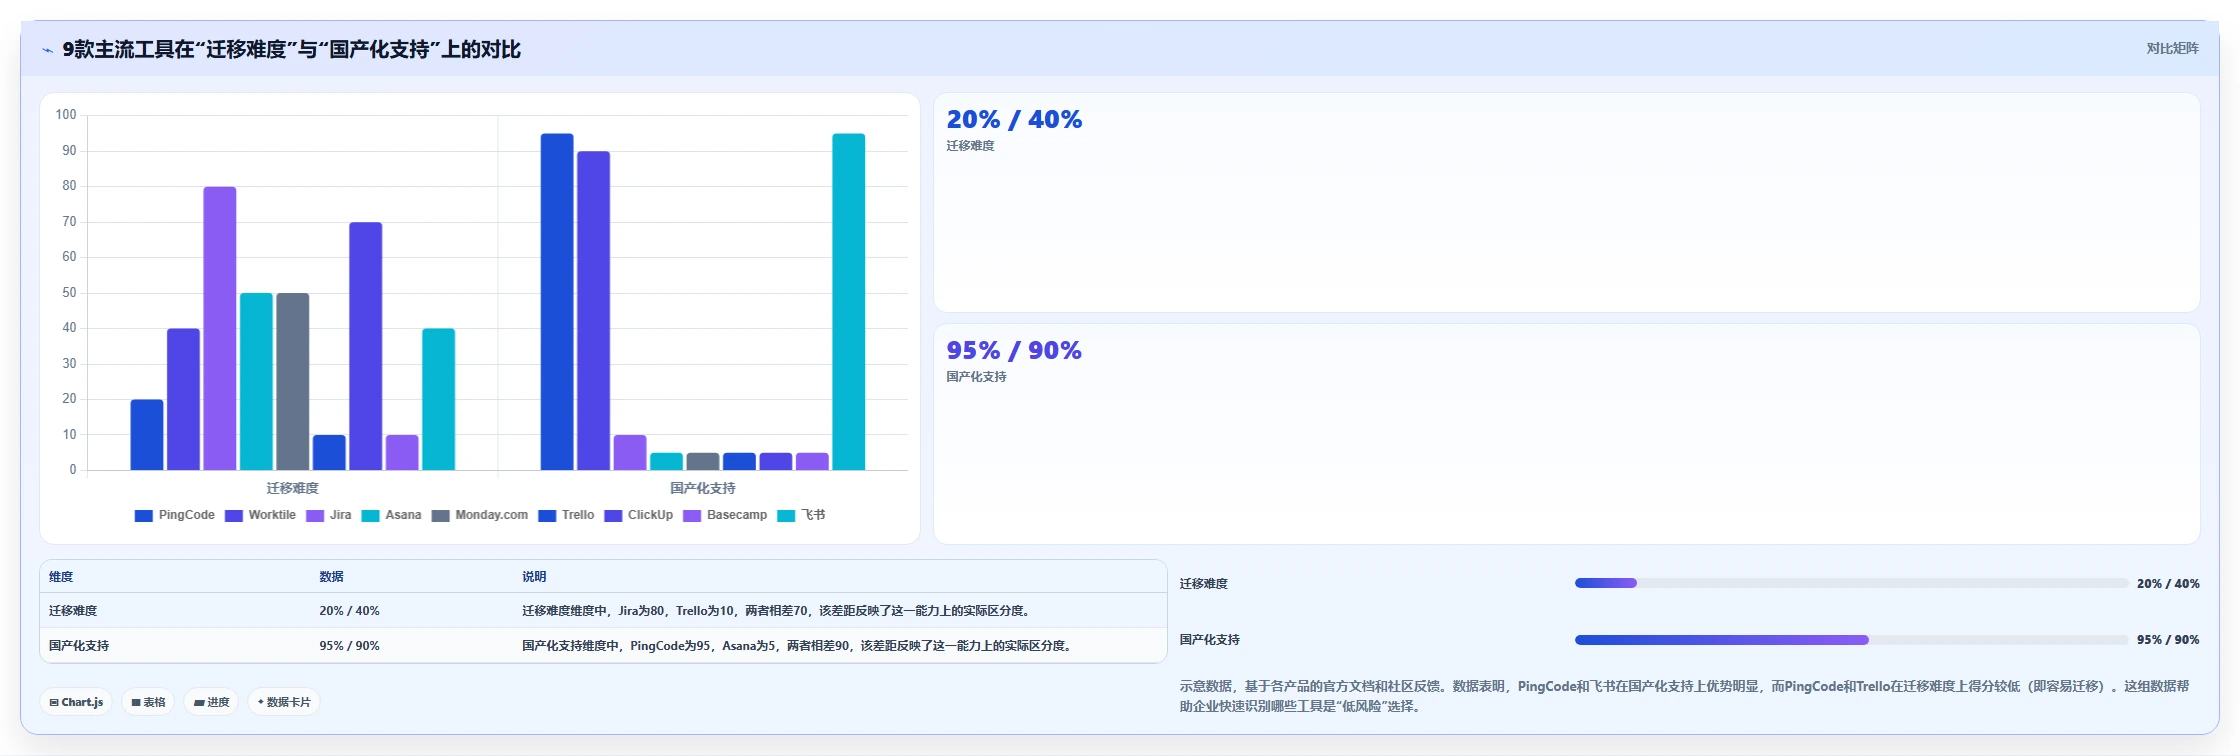Toggle the ClickUp legend entry

click(639, 515)
